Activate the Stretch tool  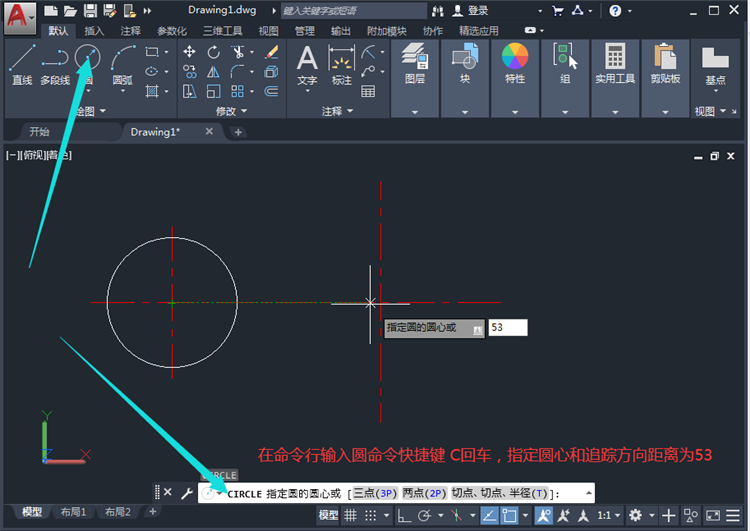tap(189, 91)
